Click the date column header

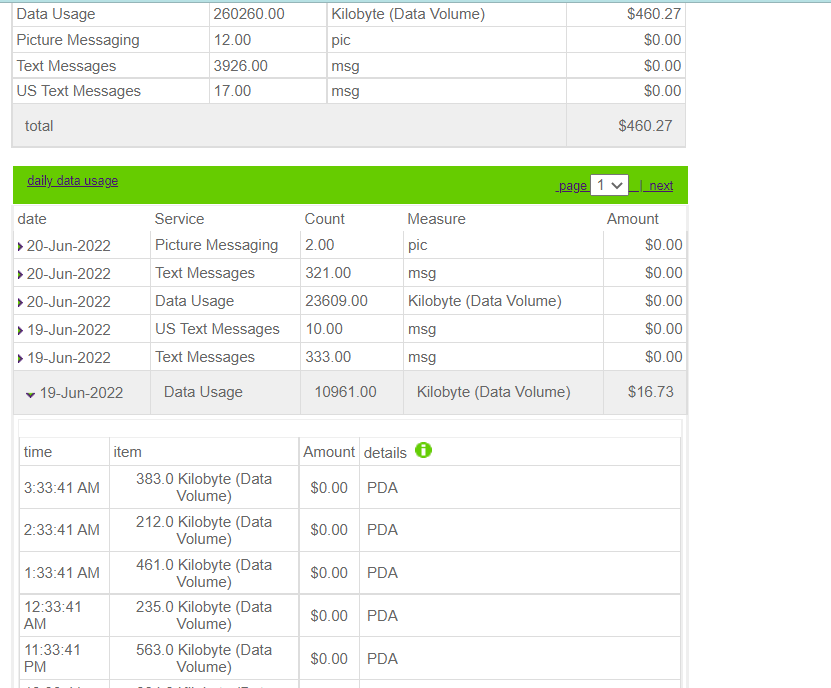32,219
